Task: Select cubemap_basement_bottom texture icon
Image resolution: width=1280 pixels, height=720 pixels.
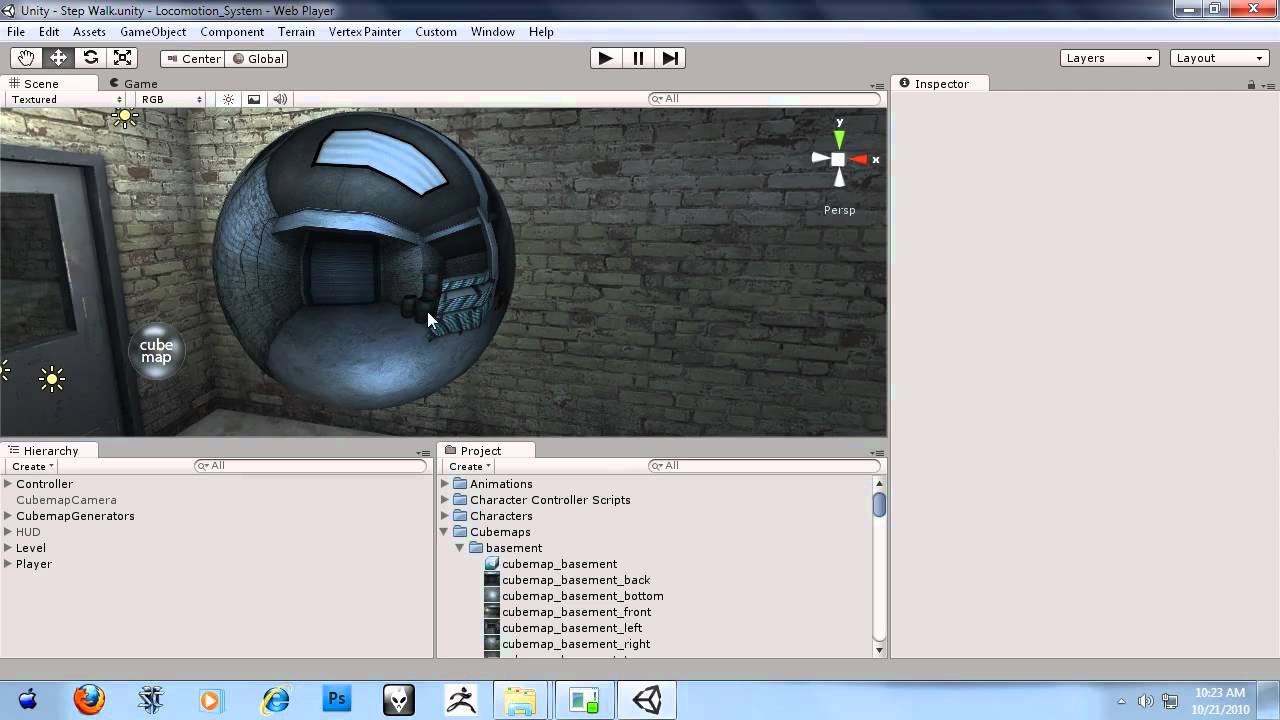Action: tap(491, 596)
